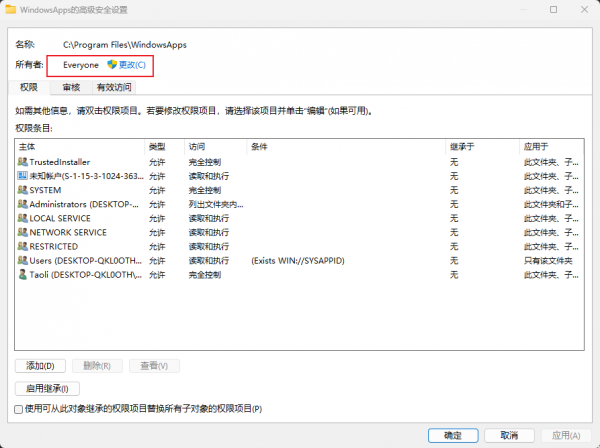This screenshot has height=448, width=600.
Task: Click the 条件 column header
Action: pyautogui.click(x=346, y=147)
